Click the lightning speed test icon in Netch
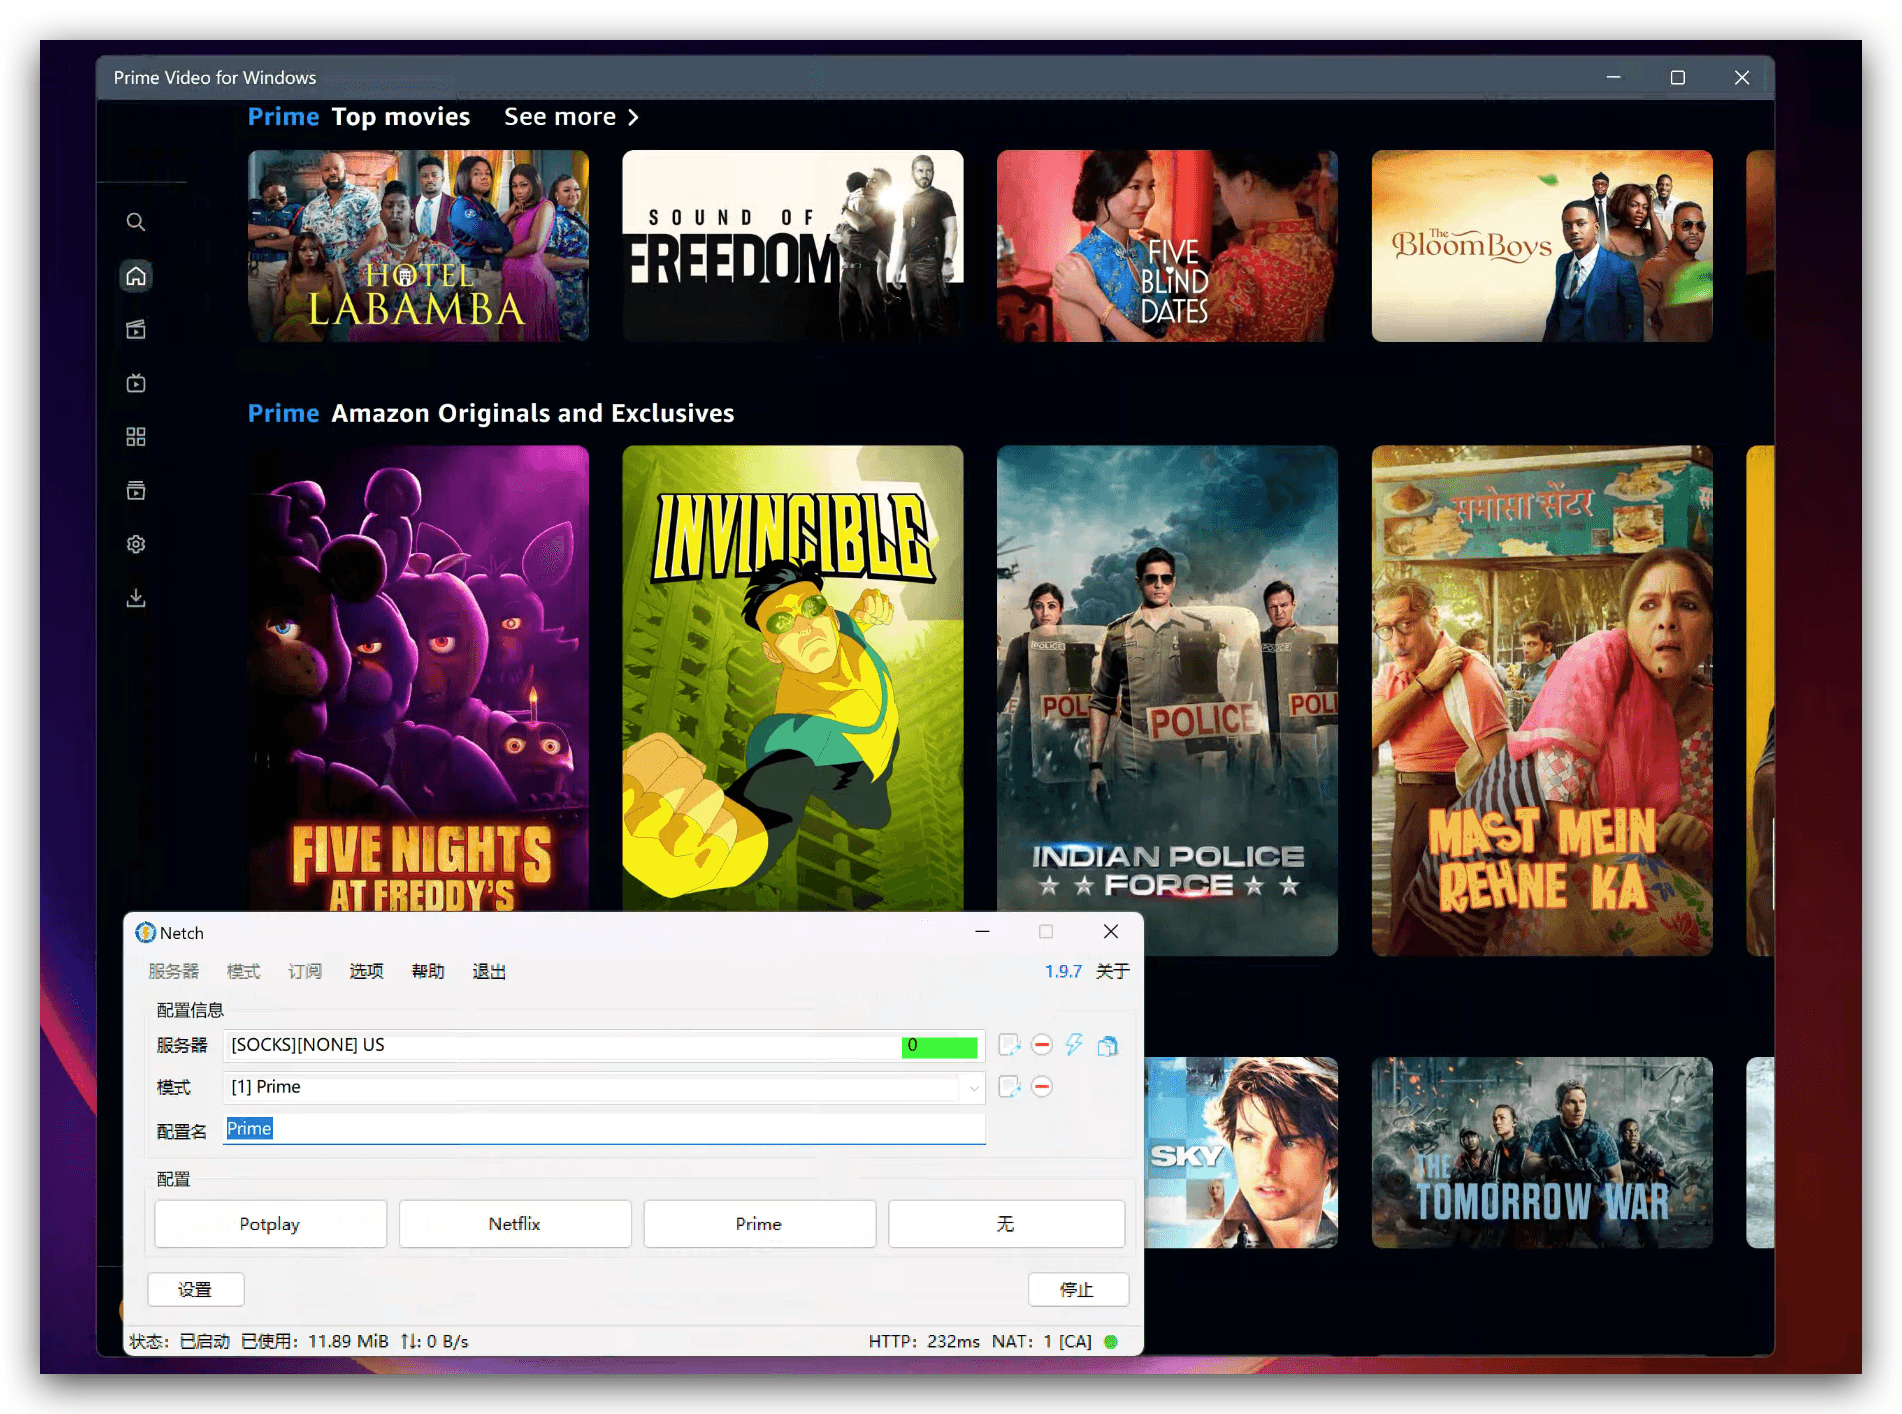Viewport: 1902px width, 1414px height. (x=1074, y=1045)
